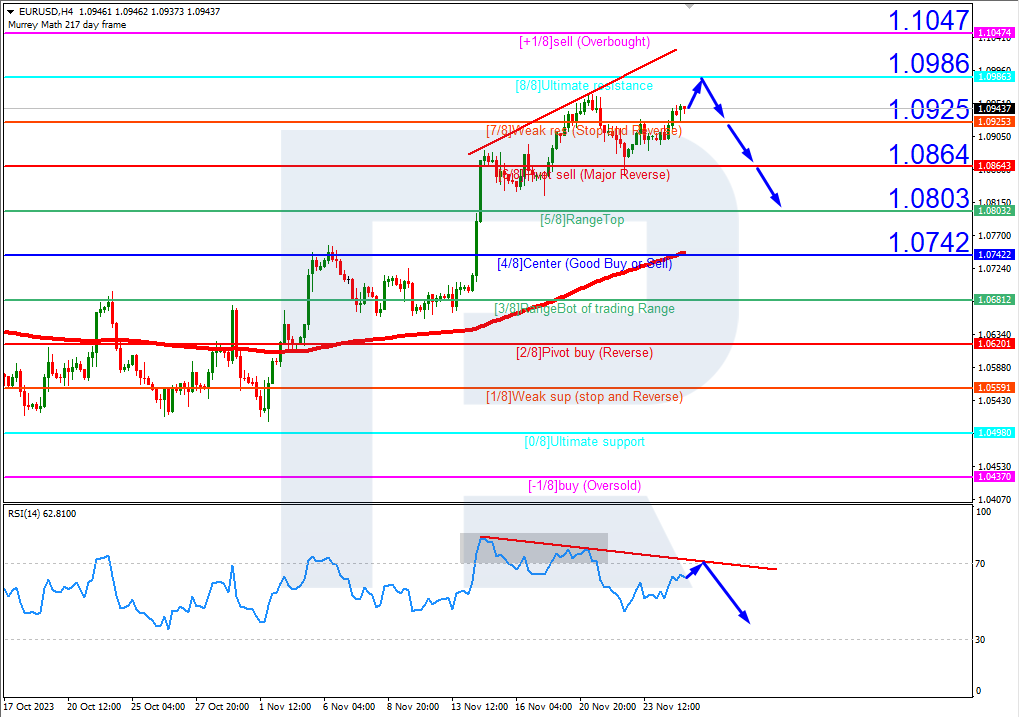
Task: Select the 17 Oct 2023 date on time axis
Action: point(28,706)
